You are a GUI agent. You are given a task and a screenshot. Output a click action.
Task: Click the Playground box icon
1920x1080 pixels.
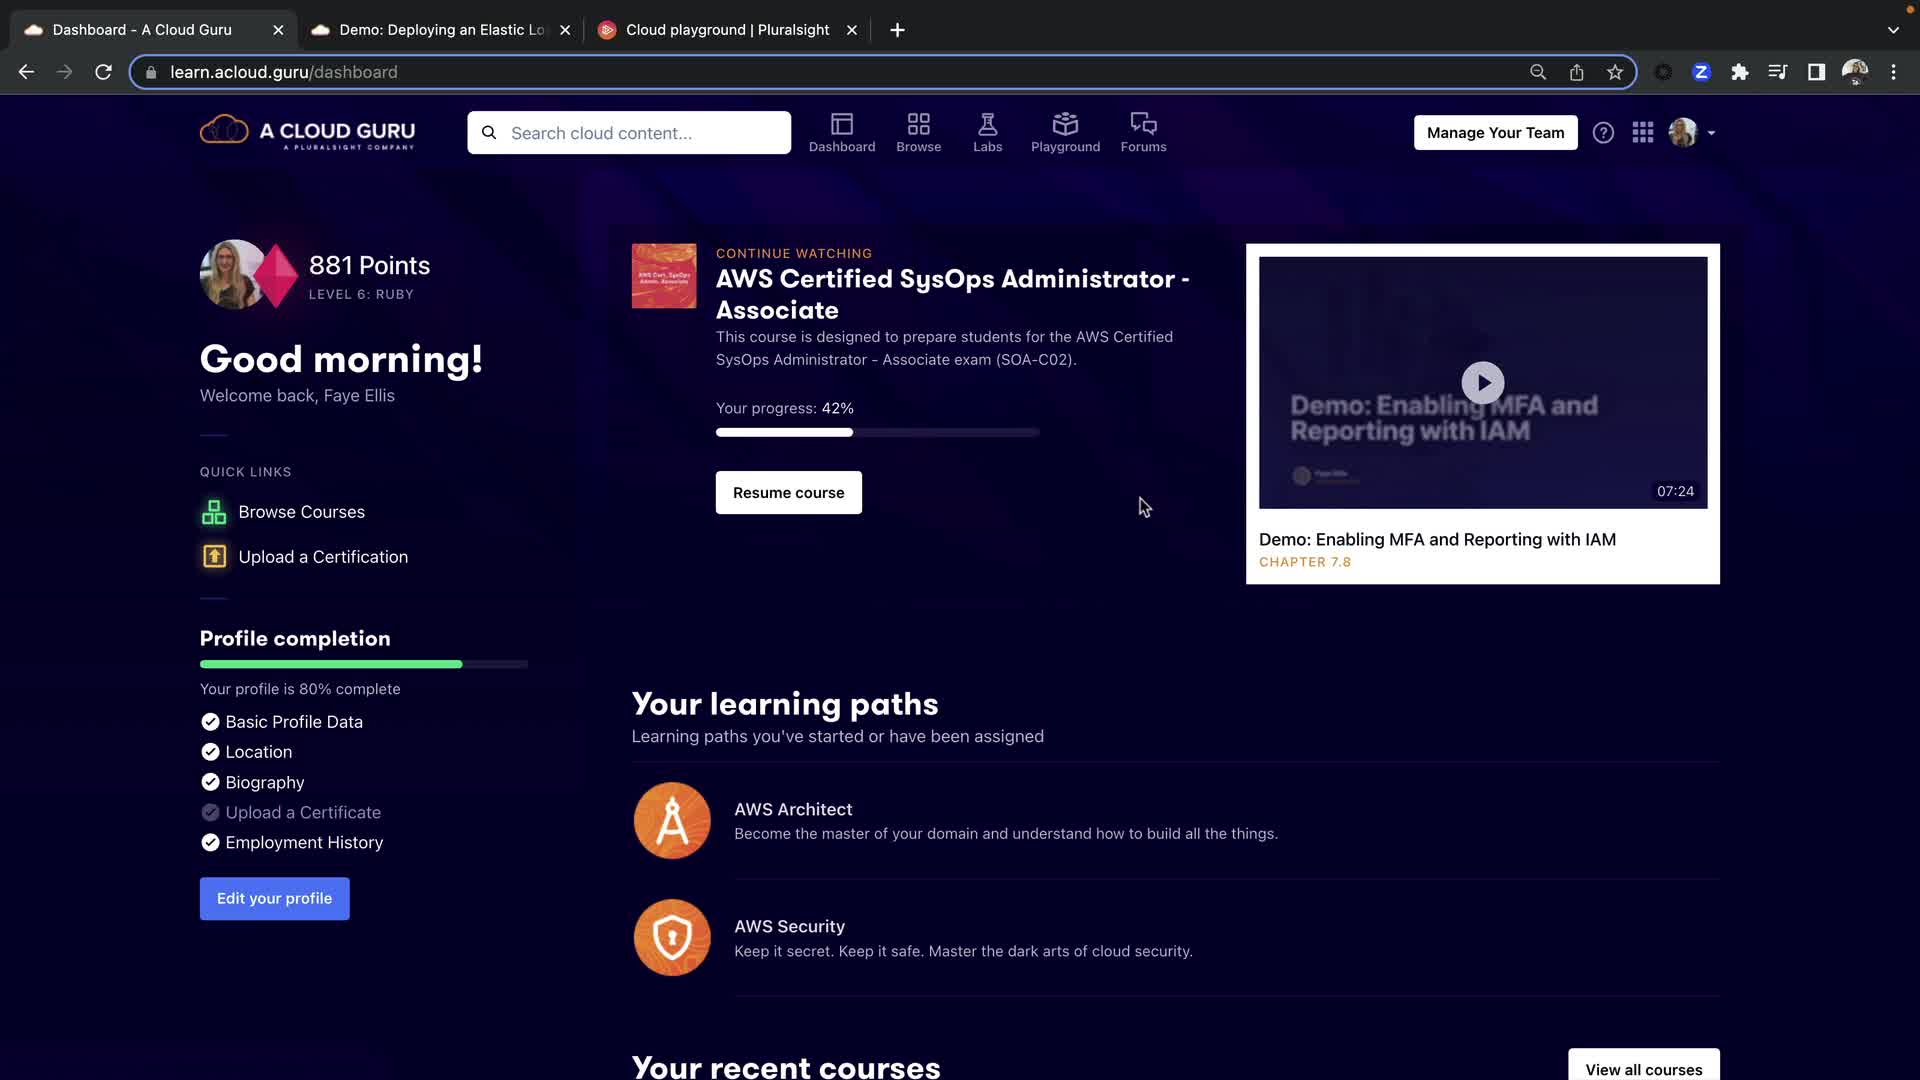(x=1065, y=124)
